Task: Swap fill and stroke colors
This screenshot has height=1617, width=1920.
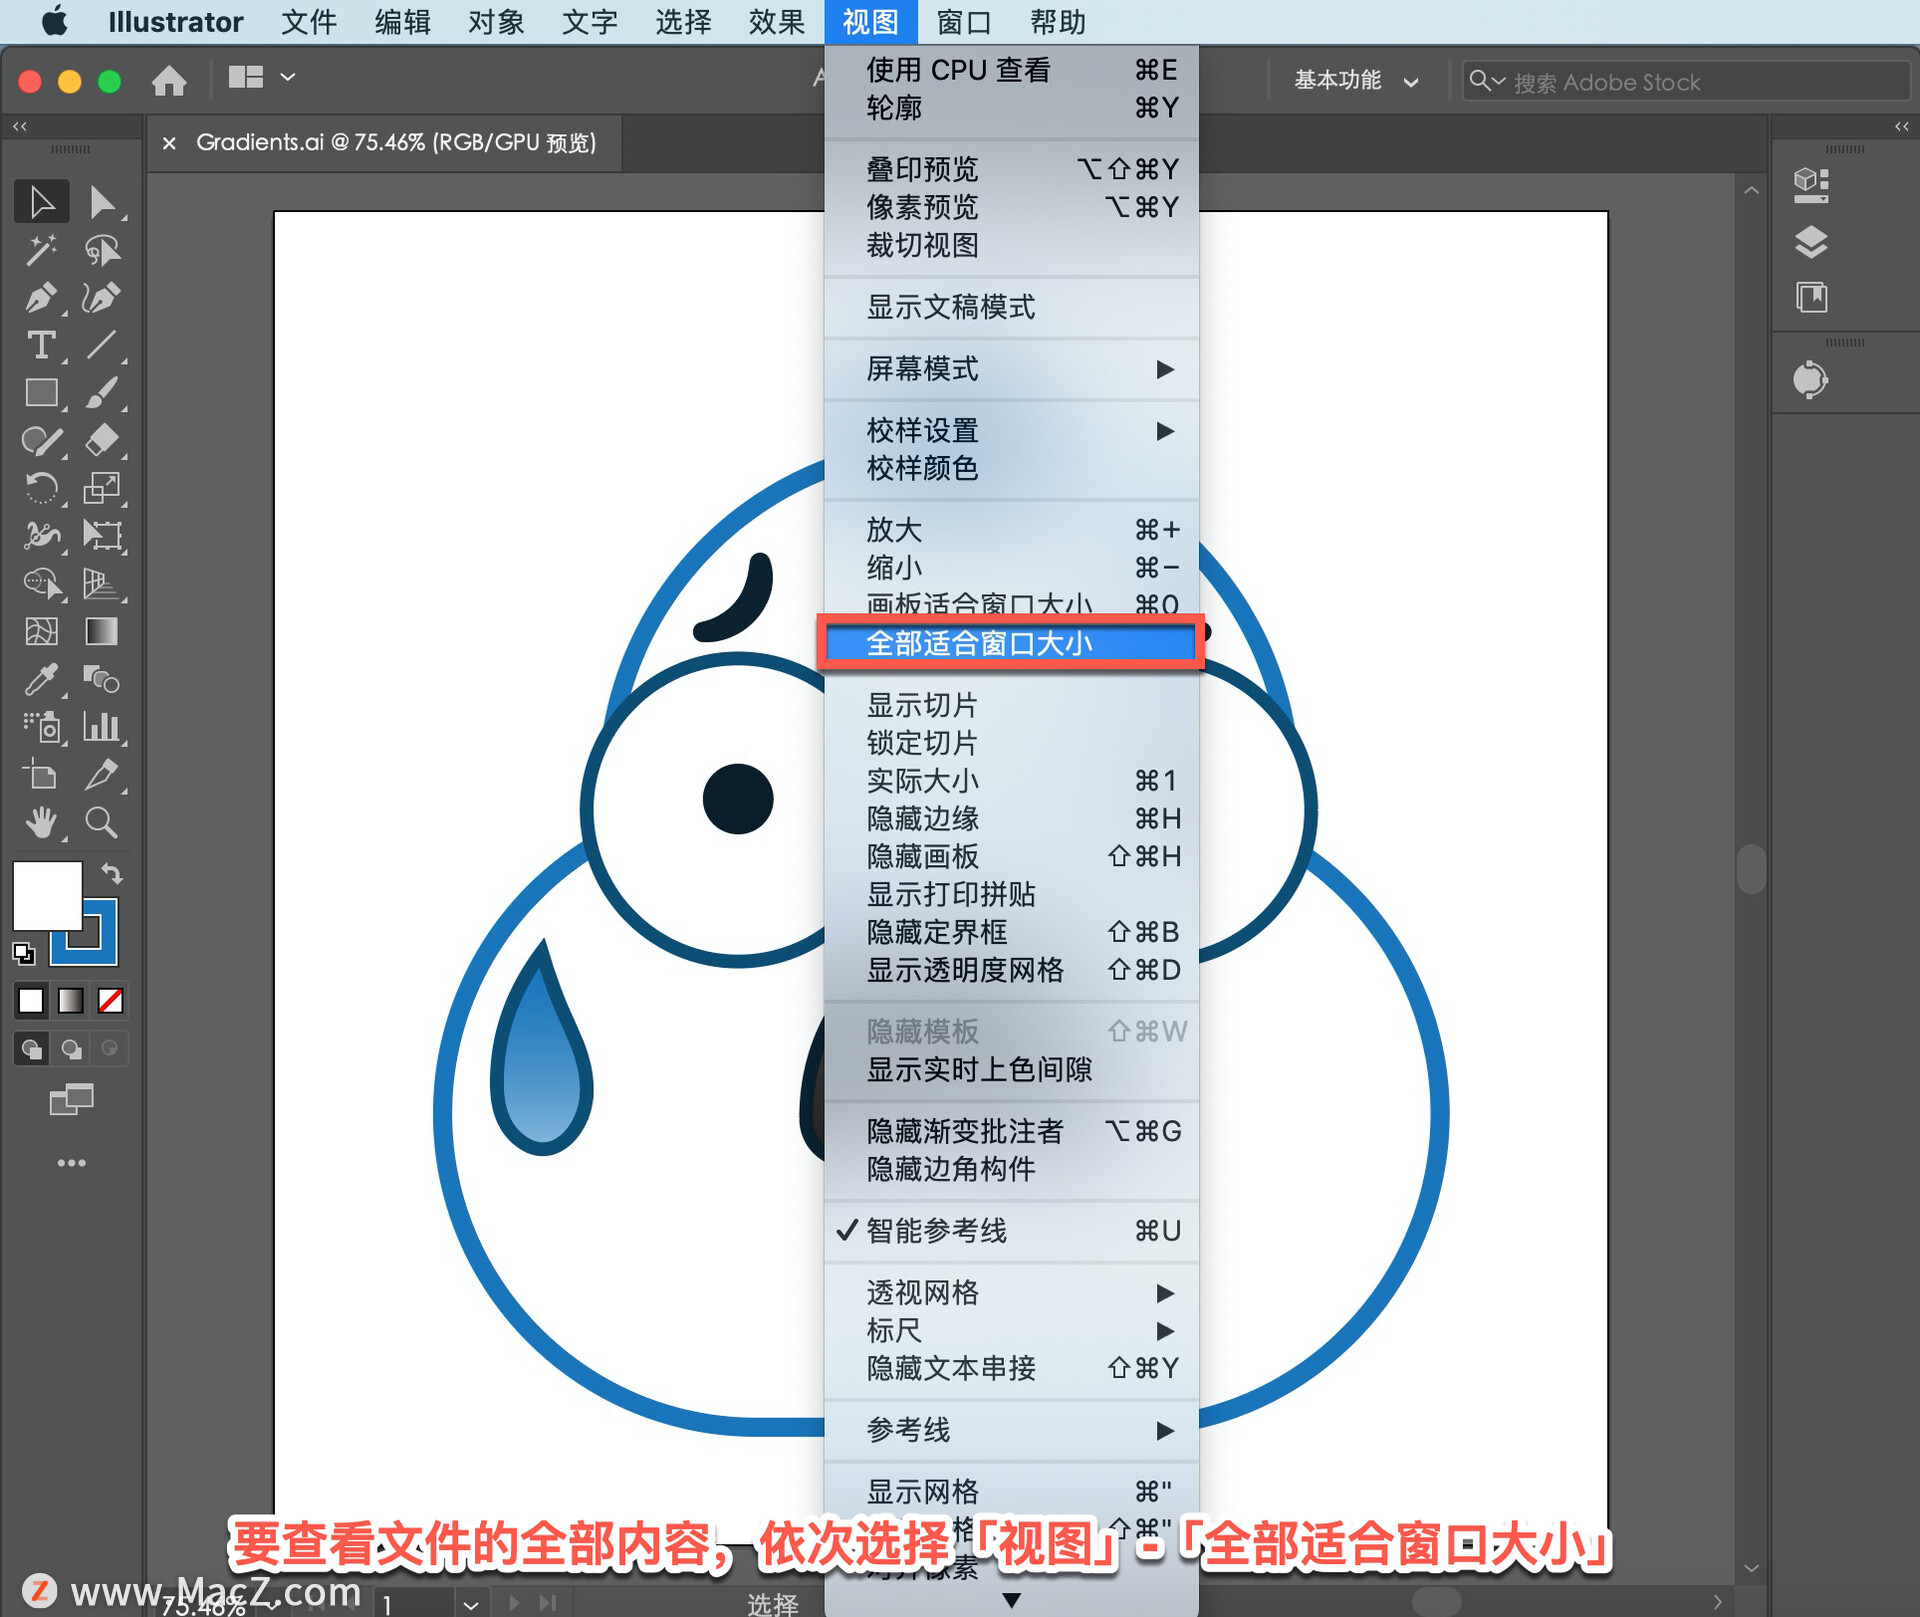Action: point(112,873)
